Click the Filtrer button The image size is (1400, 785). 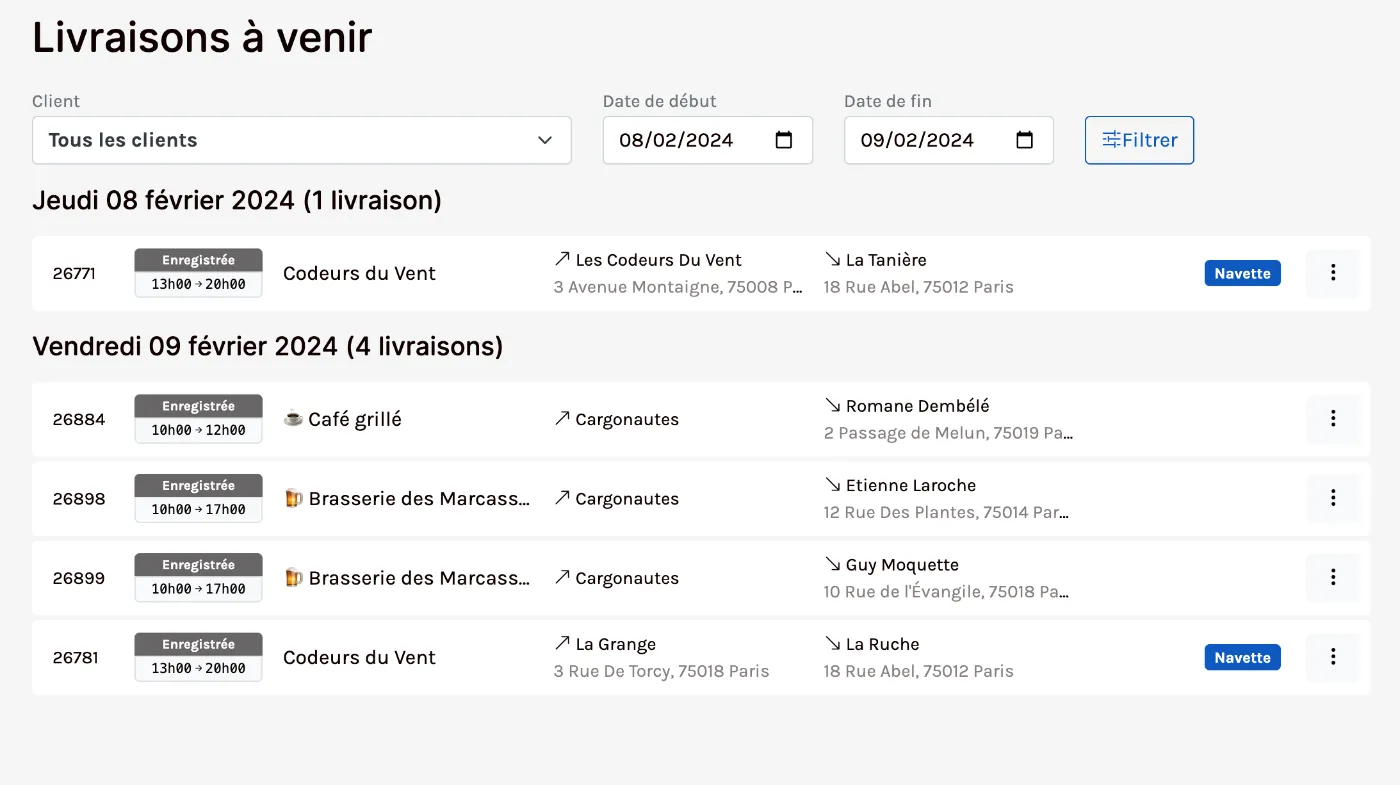pyautogui.click(x=1139, y=140)
